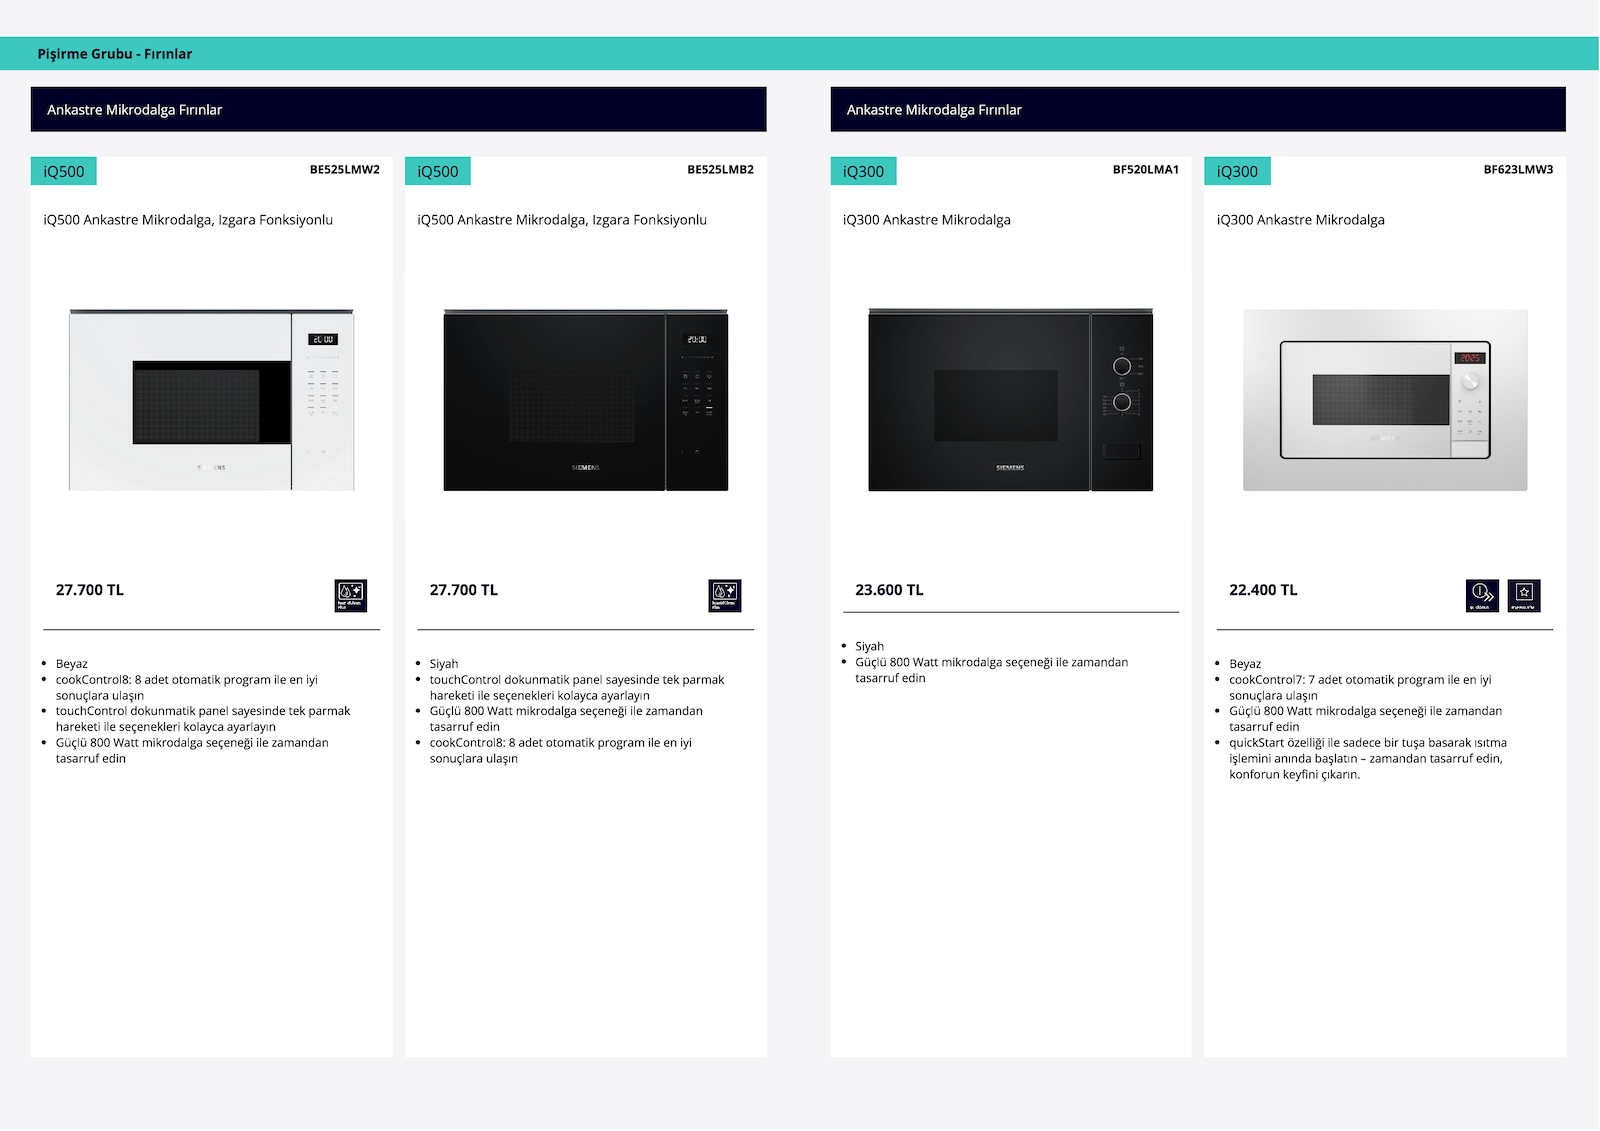Click the quickStart özelliği bullet text
1600x1131 pixels.
point(1368,759)
